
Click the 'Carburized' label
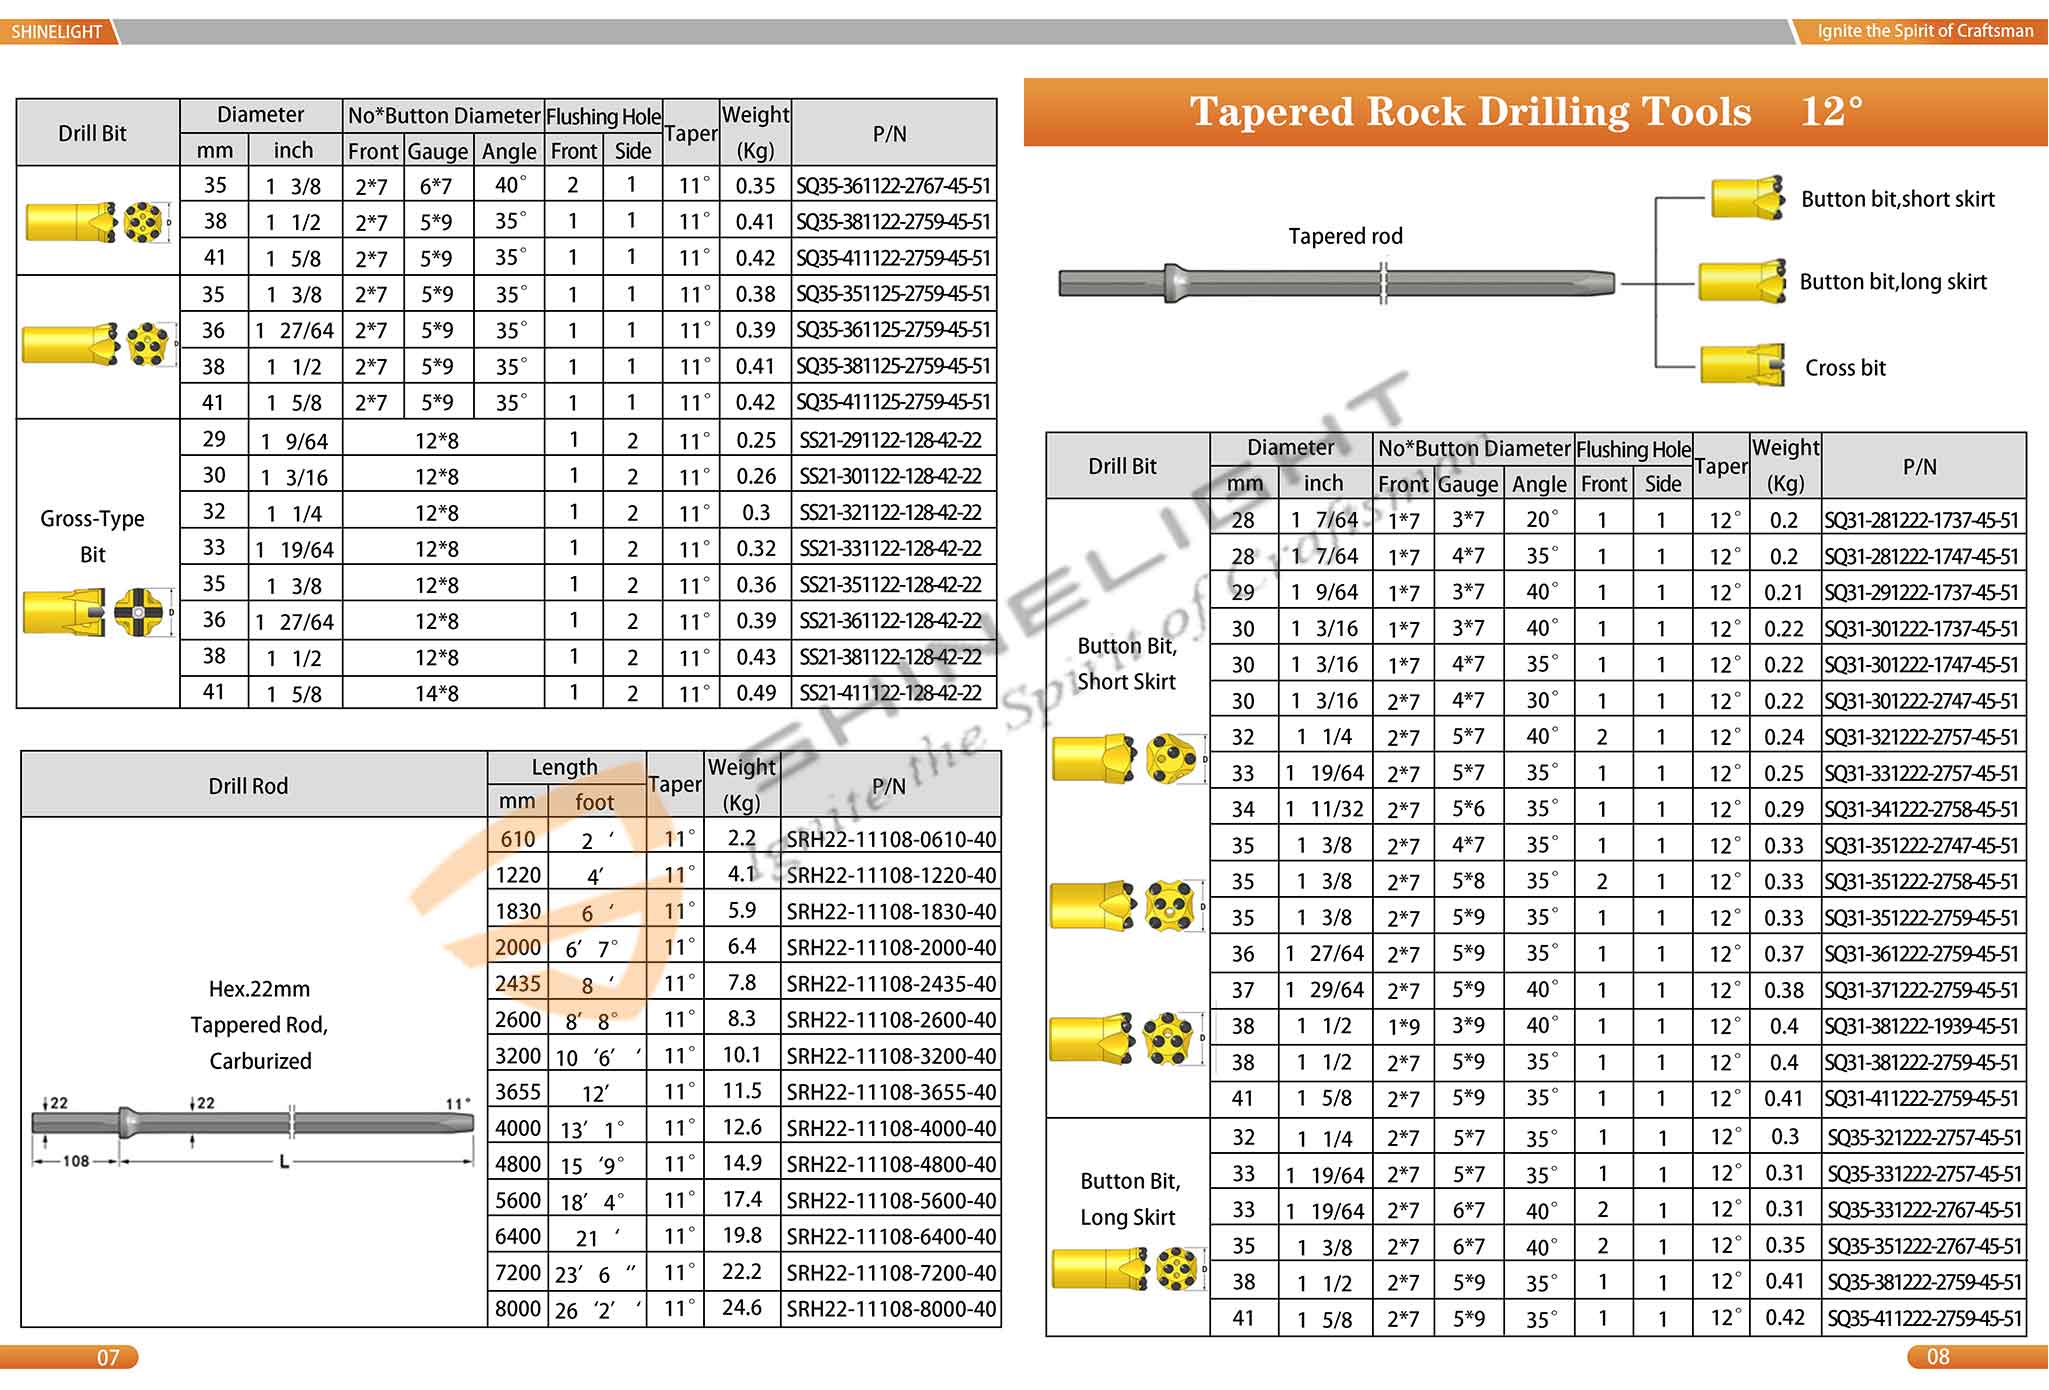click(260, 1061)
